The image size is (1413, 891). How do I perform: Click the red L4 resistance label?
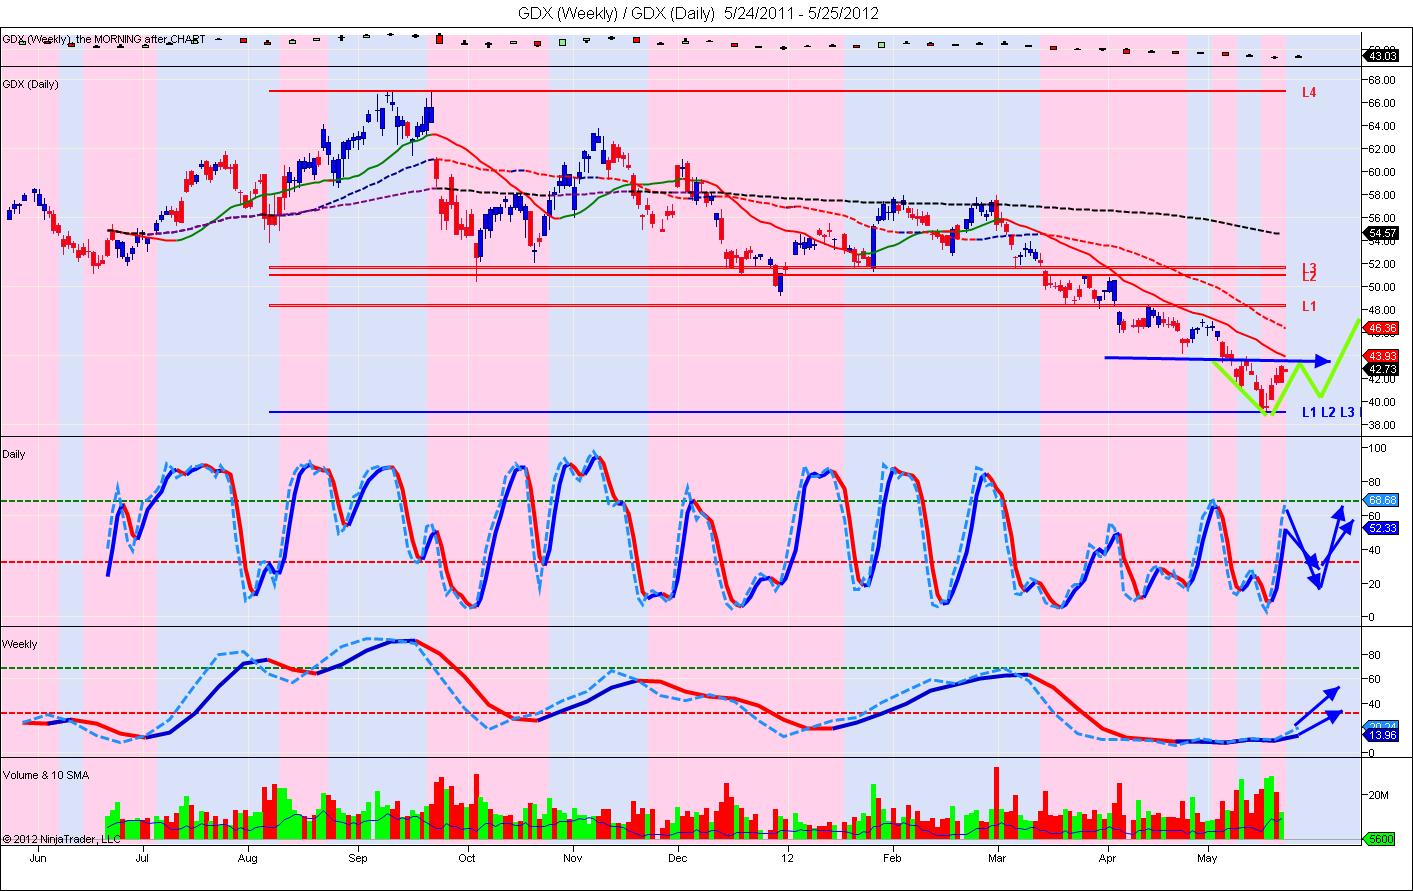pyautogui.click(x=1309, y=92)
